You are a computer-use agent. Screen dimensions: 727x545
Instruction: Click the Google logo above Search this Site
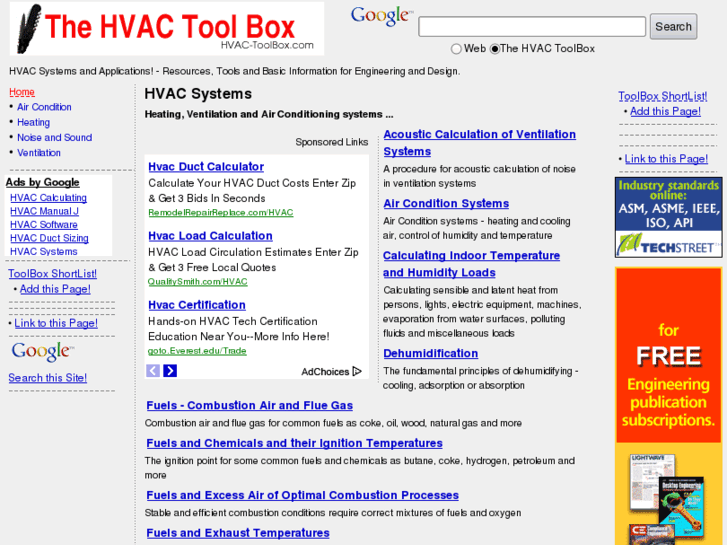click(42, 351)
